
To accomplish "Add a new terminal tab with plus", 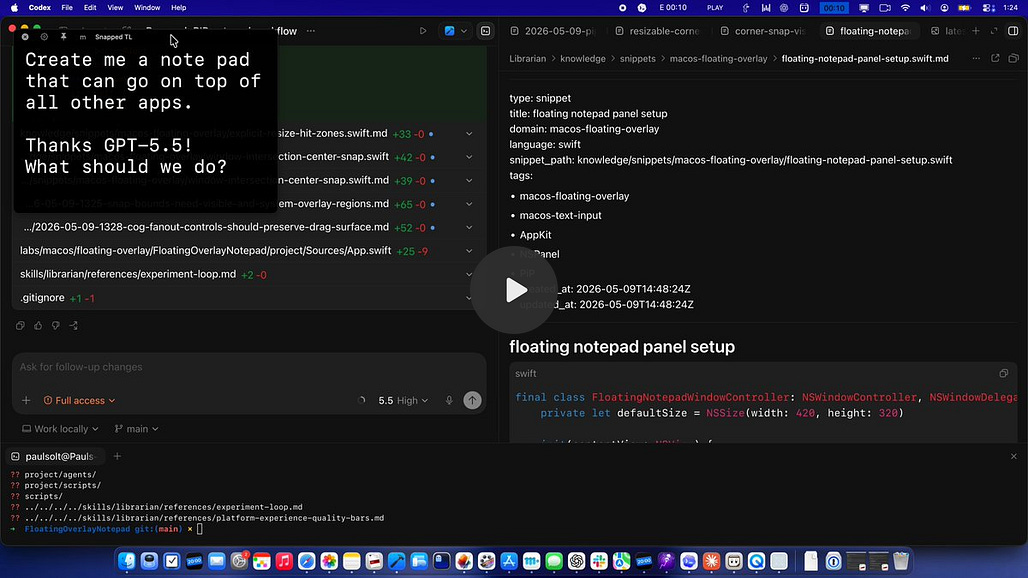I will tap(117, 456).
